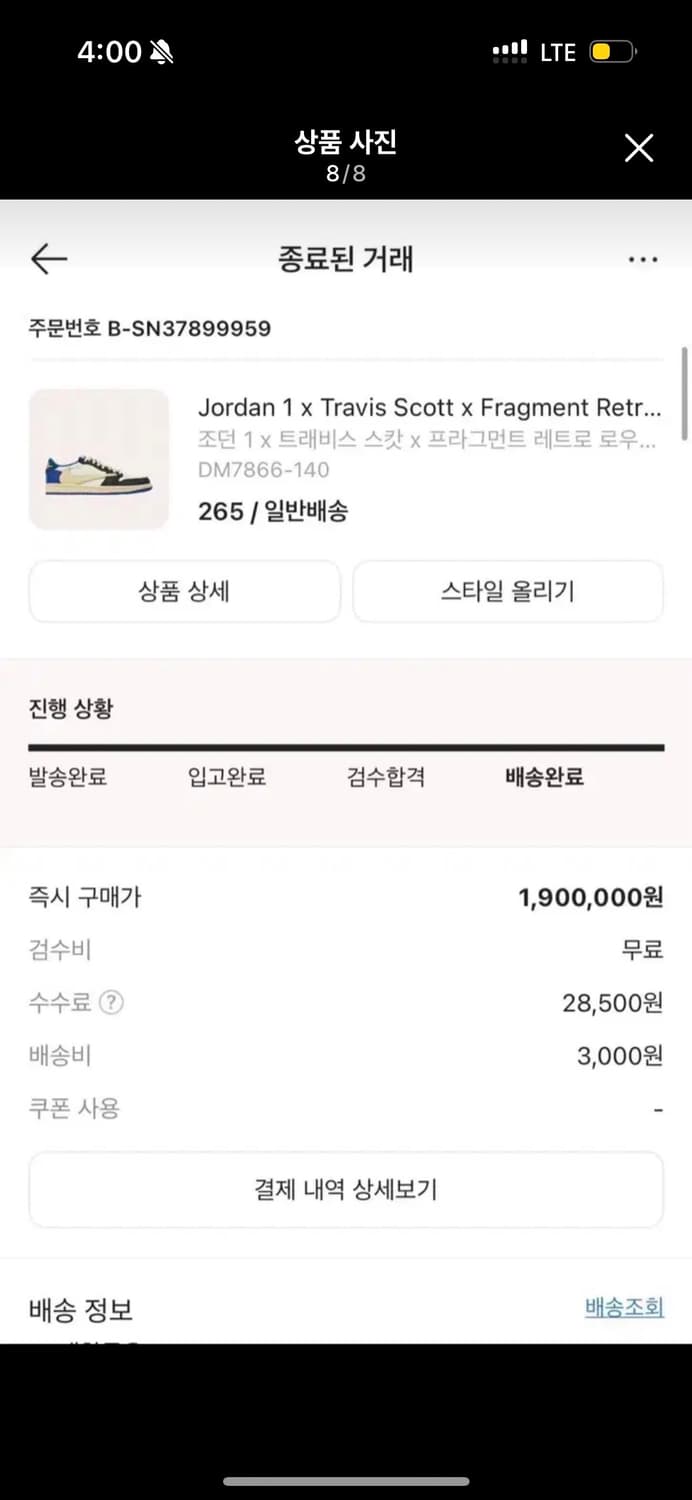Tap the notification muted icon in status bar
The image size is (692, 1500).
[x=160, y=50]
